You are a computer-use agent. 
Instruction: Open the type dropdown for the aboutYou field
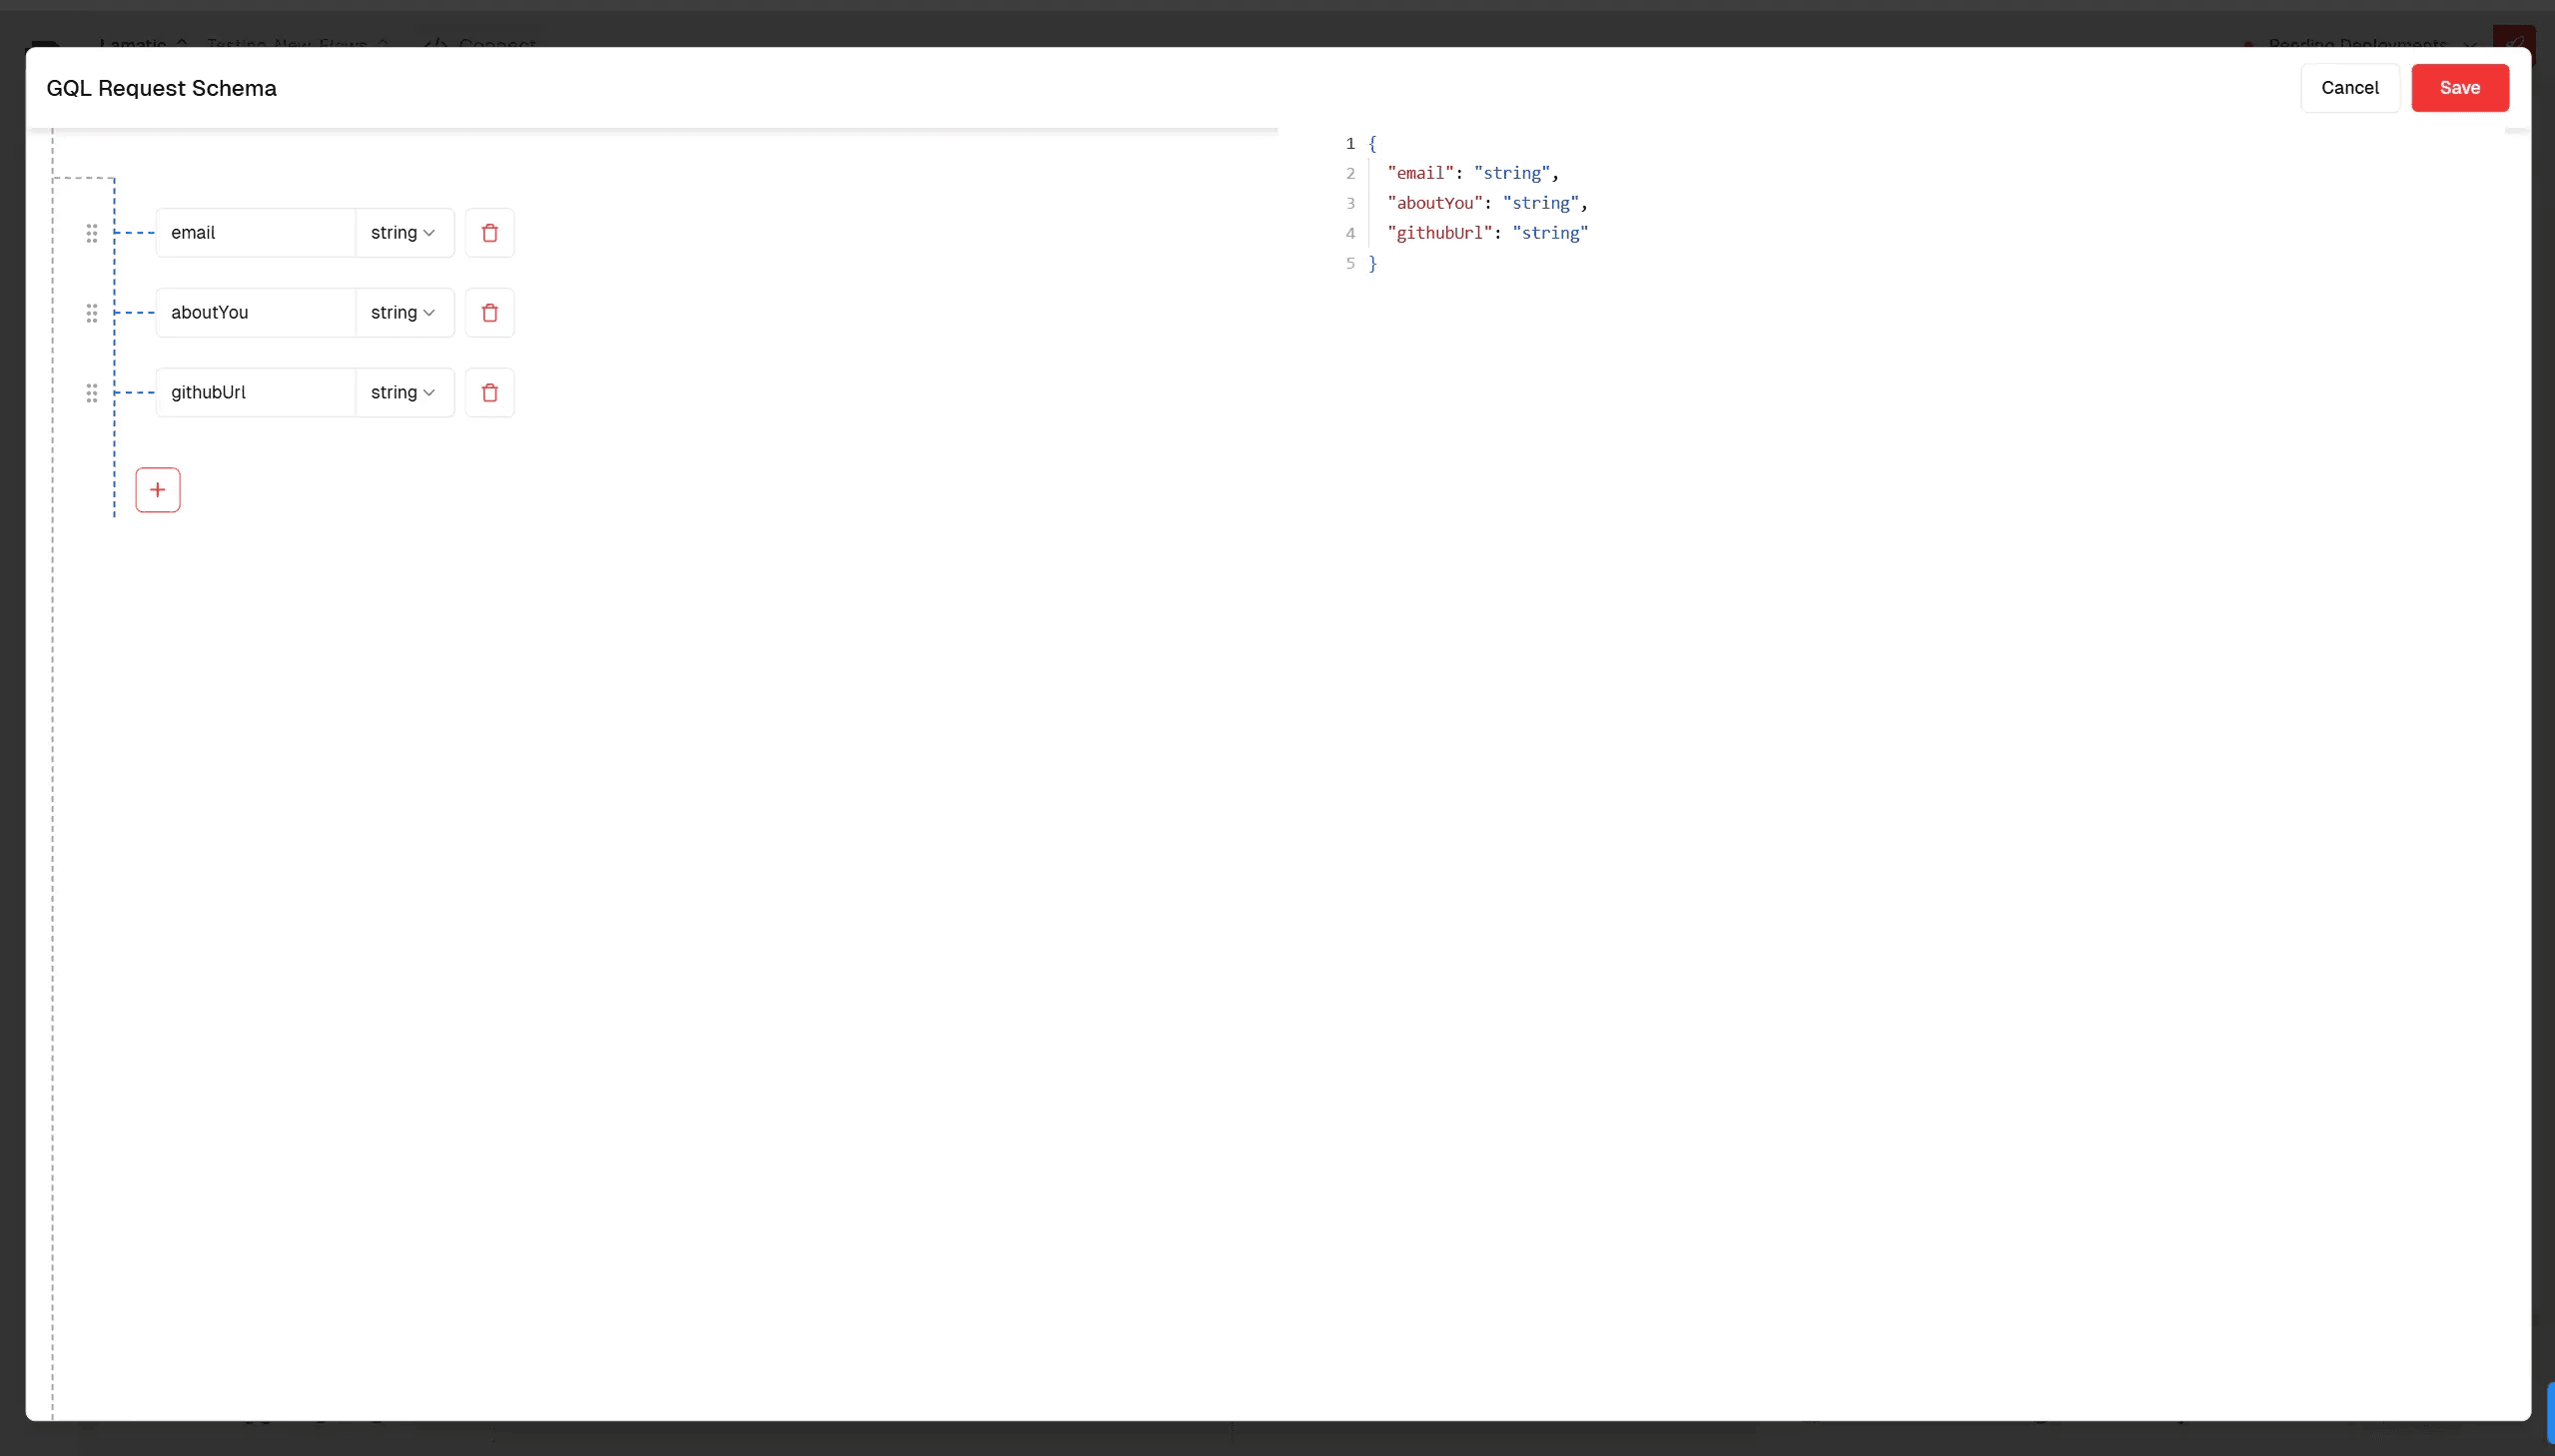pos(404,313)
